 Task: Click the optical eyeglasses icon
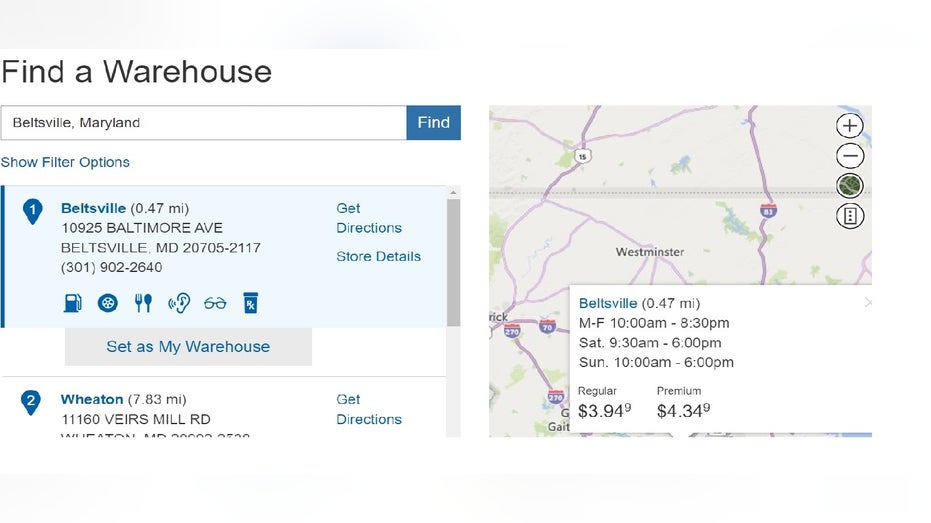215,303
